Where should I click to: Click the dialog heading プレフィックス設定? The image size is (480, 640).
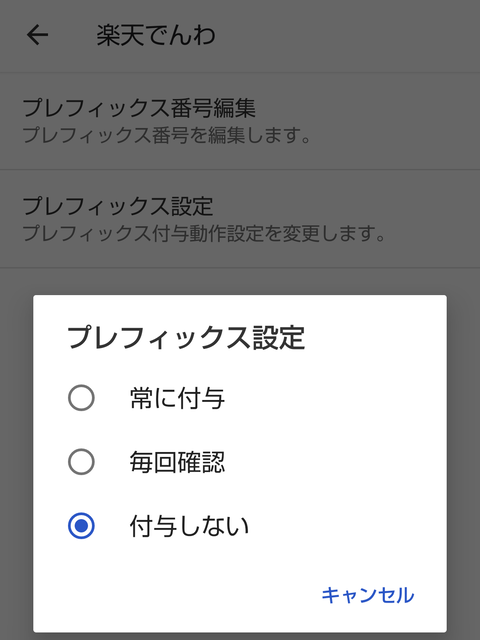pyautogui.click(x=186, y=338)
